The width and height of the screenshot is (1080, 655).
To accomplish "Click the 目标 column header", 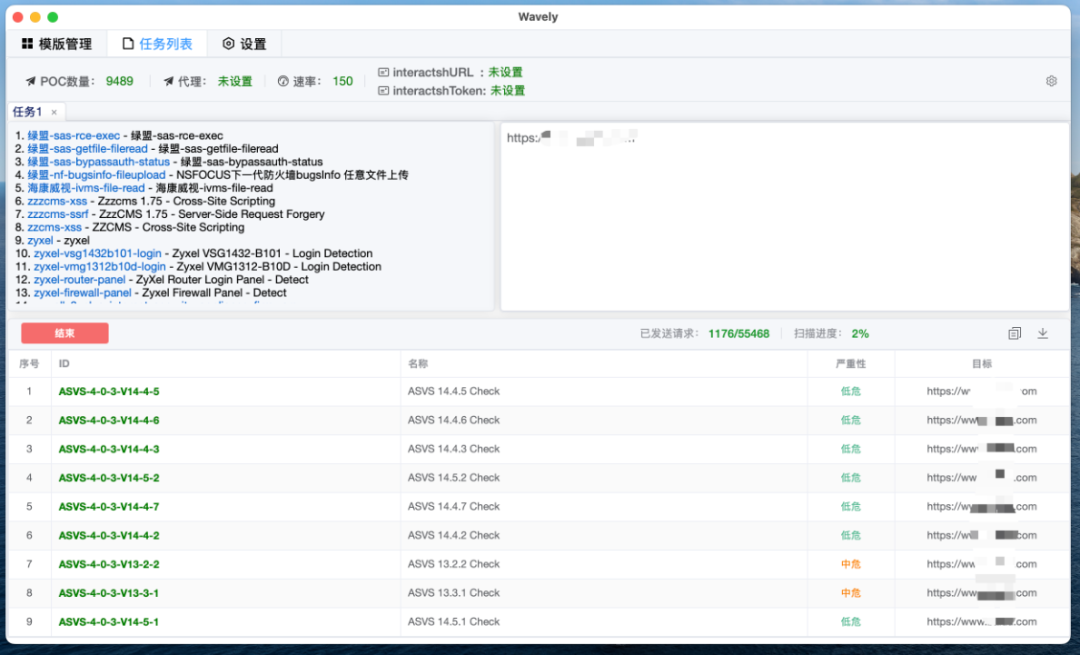I will point(982,364).
